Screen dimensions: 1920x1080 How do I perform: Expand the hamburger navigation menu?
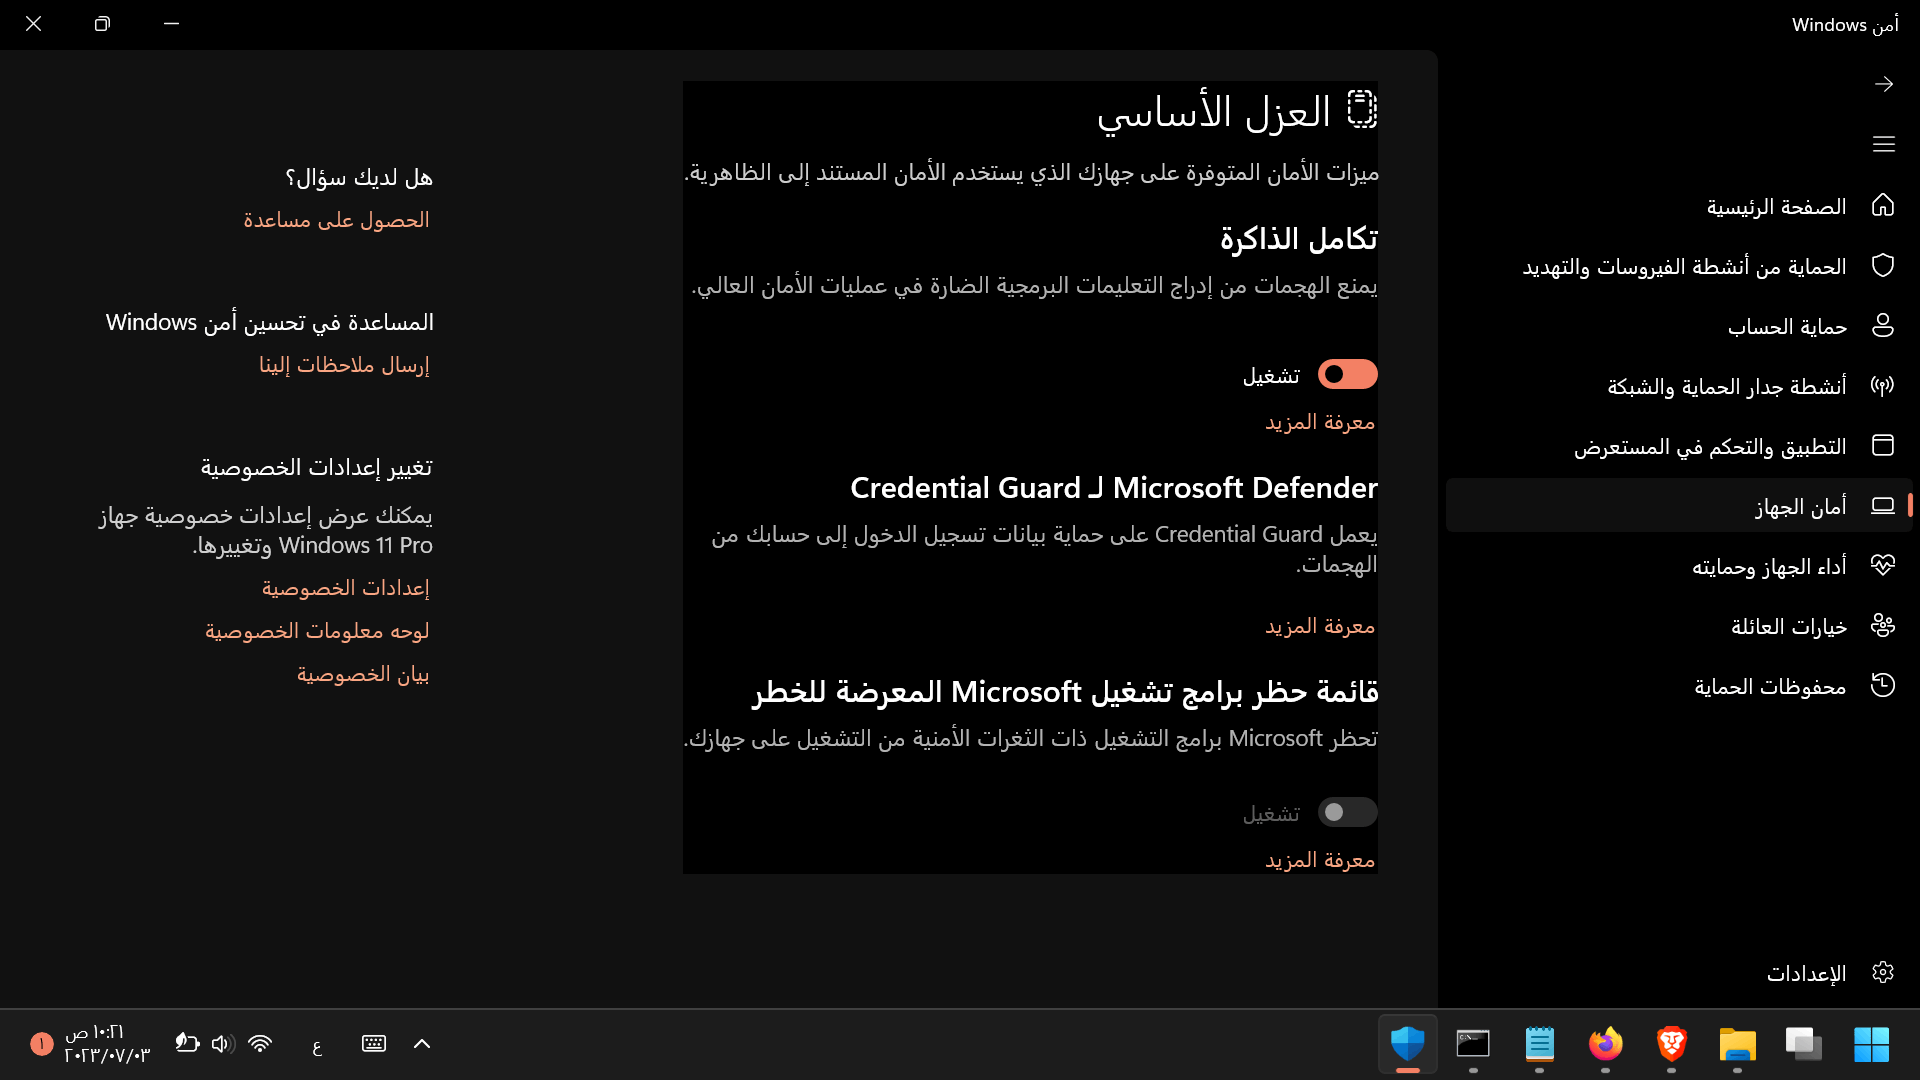pos(1883,145)
